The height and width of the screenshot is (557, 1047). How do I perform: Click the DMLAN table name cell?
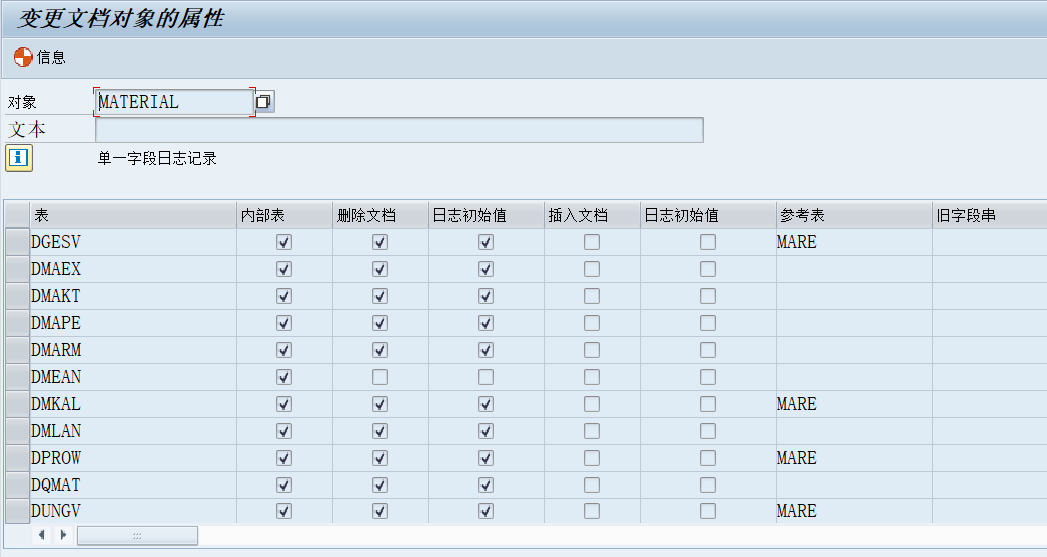click(133, 431)
